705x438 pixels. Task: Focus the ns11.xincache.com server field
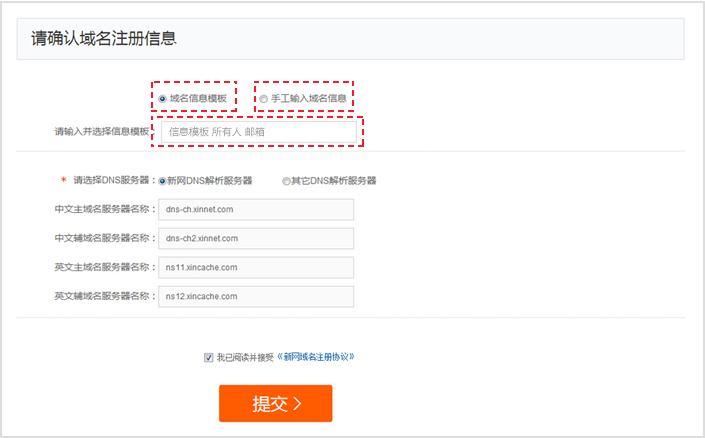[x=256, y=268]
